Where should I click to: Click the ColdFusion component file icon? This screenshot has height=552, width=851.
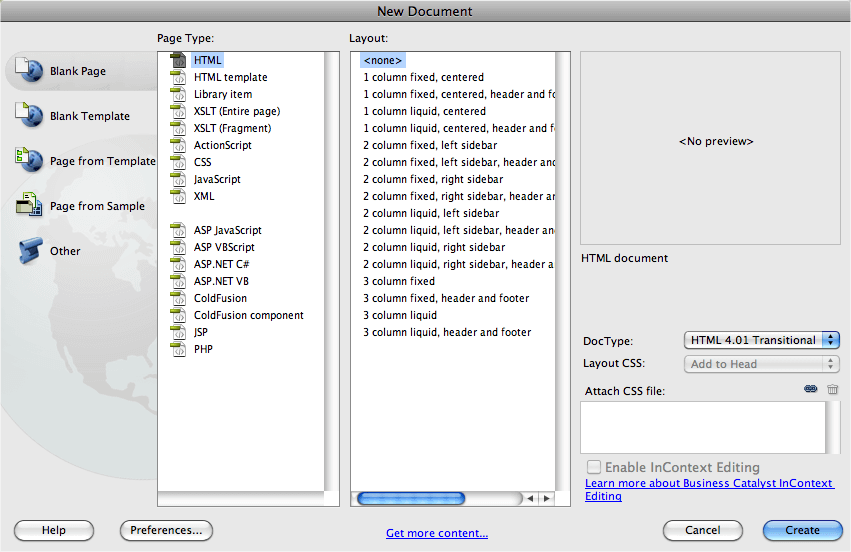coord(179,315)
